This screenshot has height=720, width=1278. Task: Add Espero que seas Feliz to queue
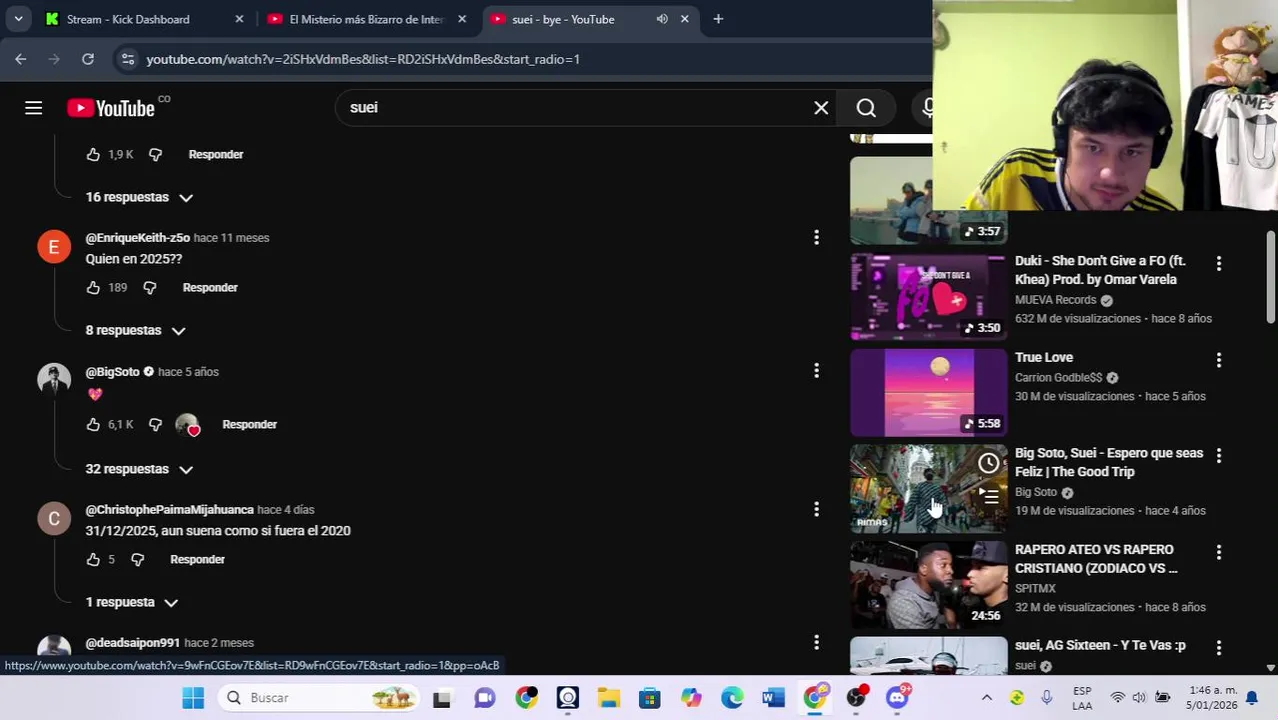point(988,495)
